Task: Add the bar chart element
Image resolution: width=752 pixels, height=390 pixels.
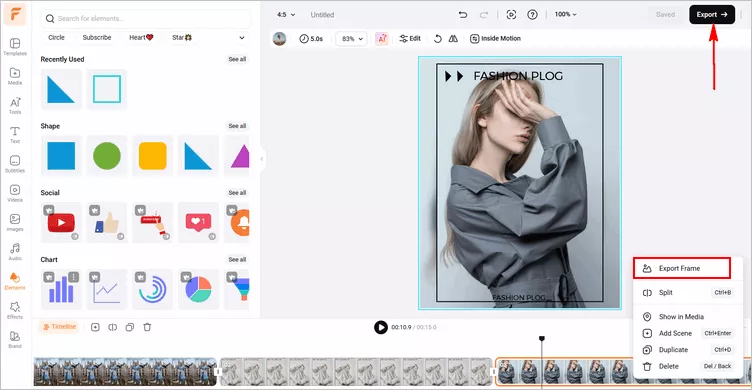Action: click(61, 289)
